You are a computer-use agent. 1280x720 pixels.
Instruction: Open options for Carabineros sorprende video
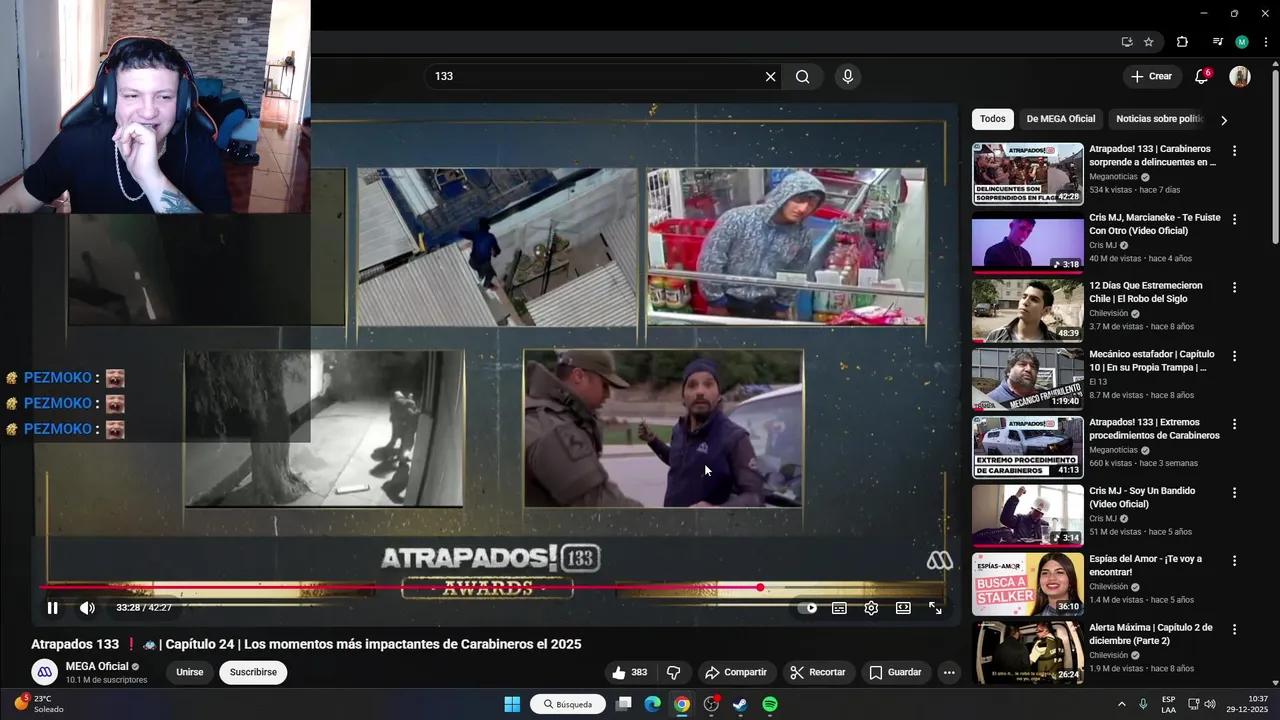click(x=1234, y=151)
